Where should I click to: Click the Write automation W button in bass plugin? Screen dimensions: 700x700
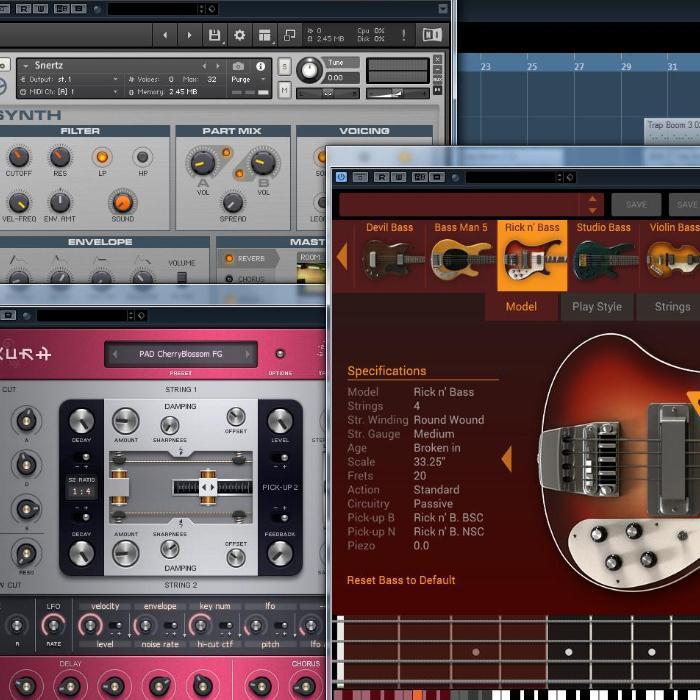click(399, 177)
